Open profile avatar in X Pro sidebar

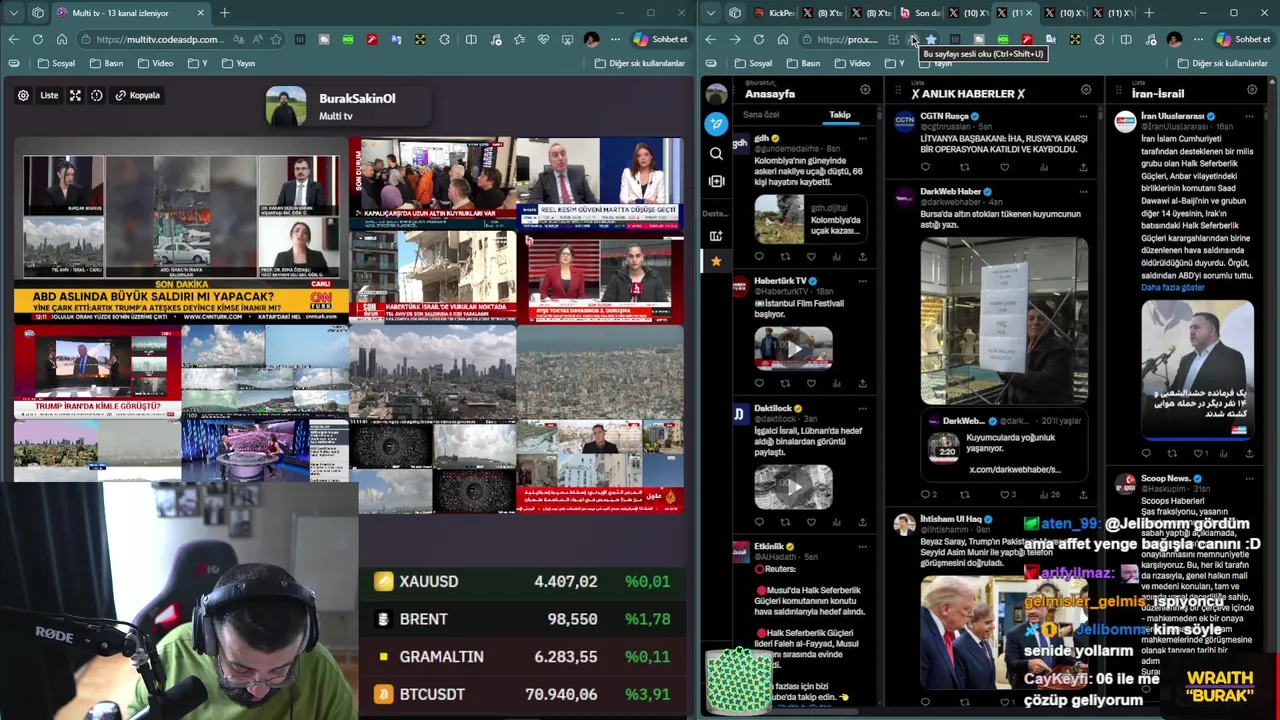(x=716, y=94)
